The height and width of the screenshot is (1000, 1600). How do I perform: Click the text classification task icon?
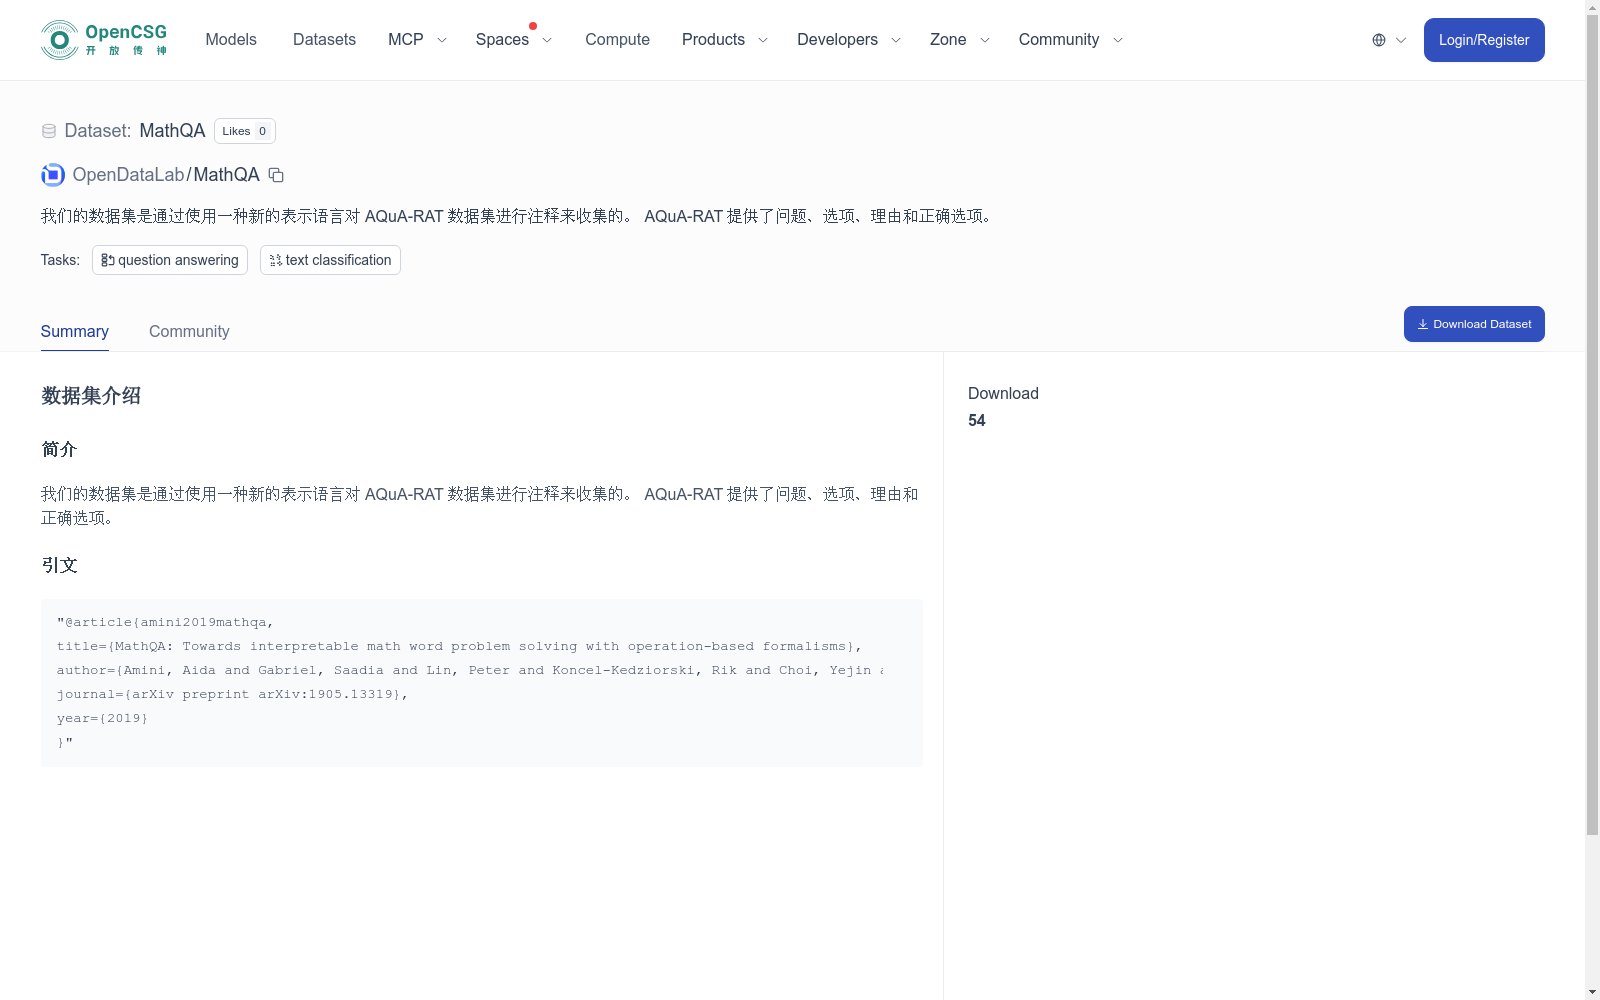pyautogui.click(x=275, y=260)
